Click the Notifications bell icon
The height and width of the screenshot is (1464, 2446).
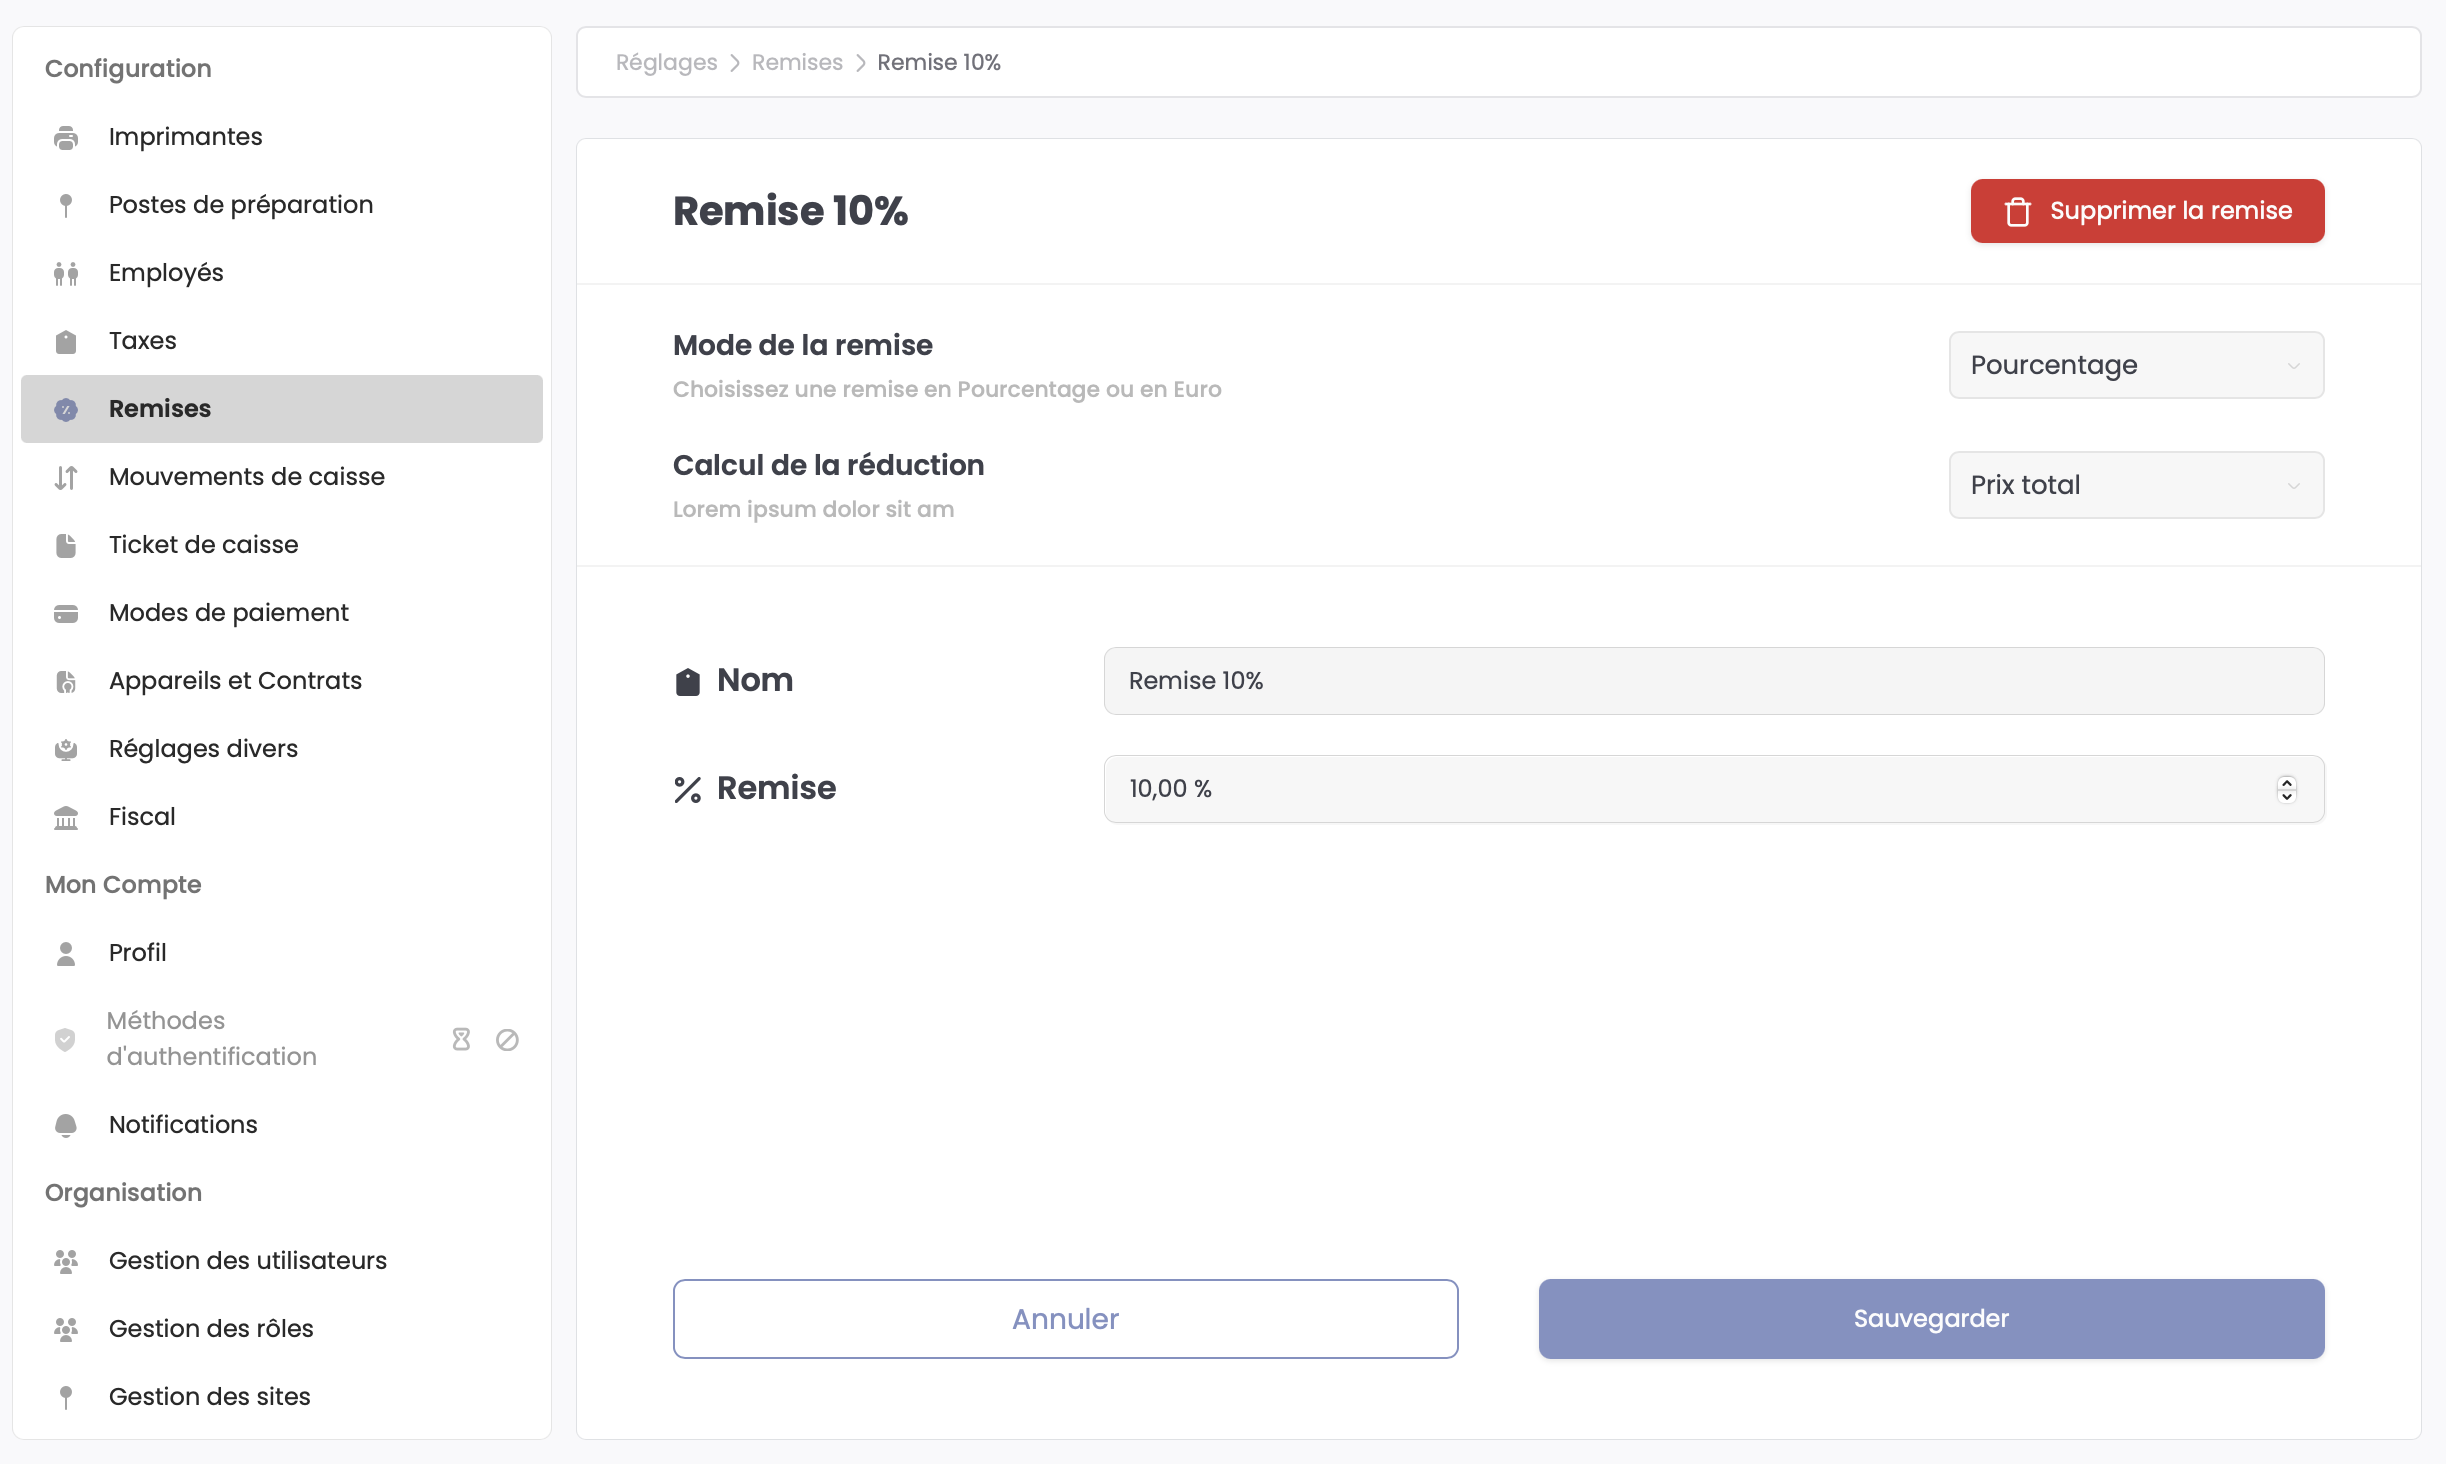coord(66,1125)
